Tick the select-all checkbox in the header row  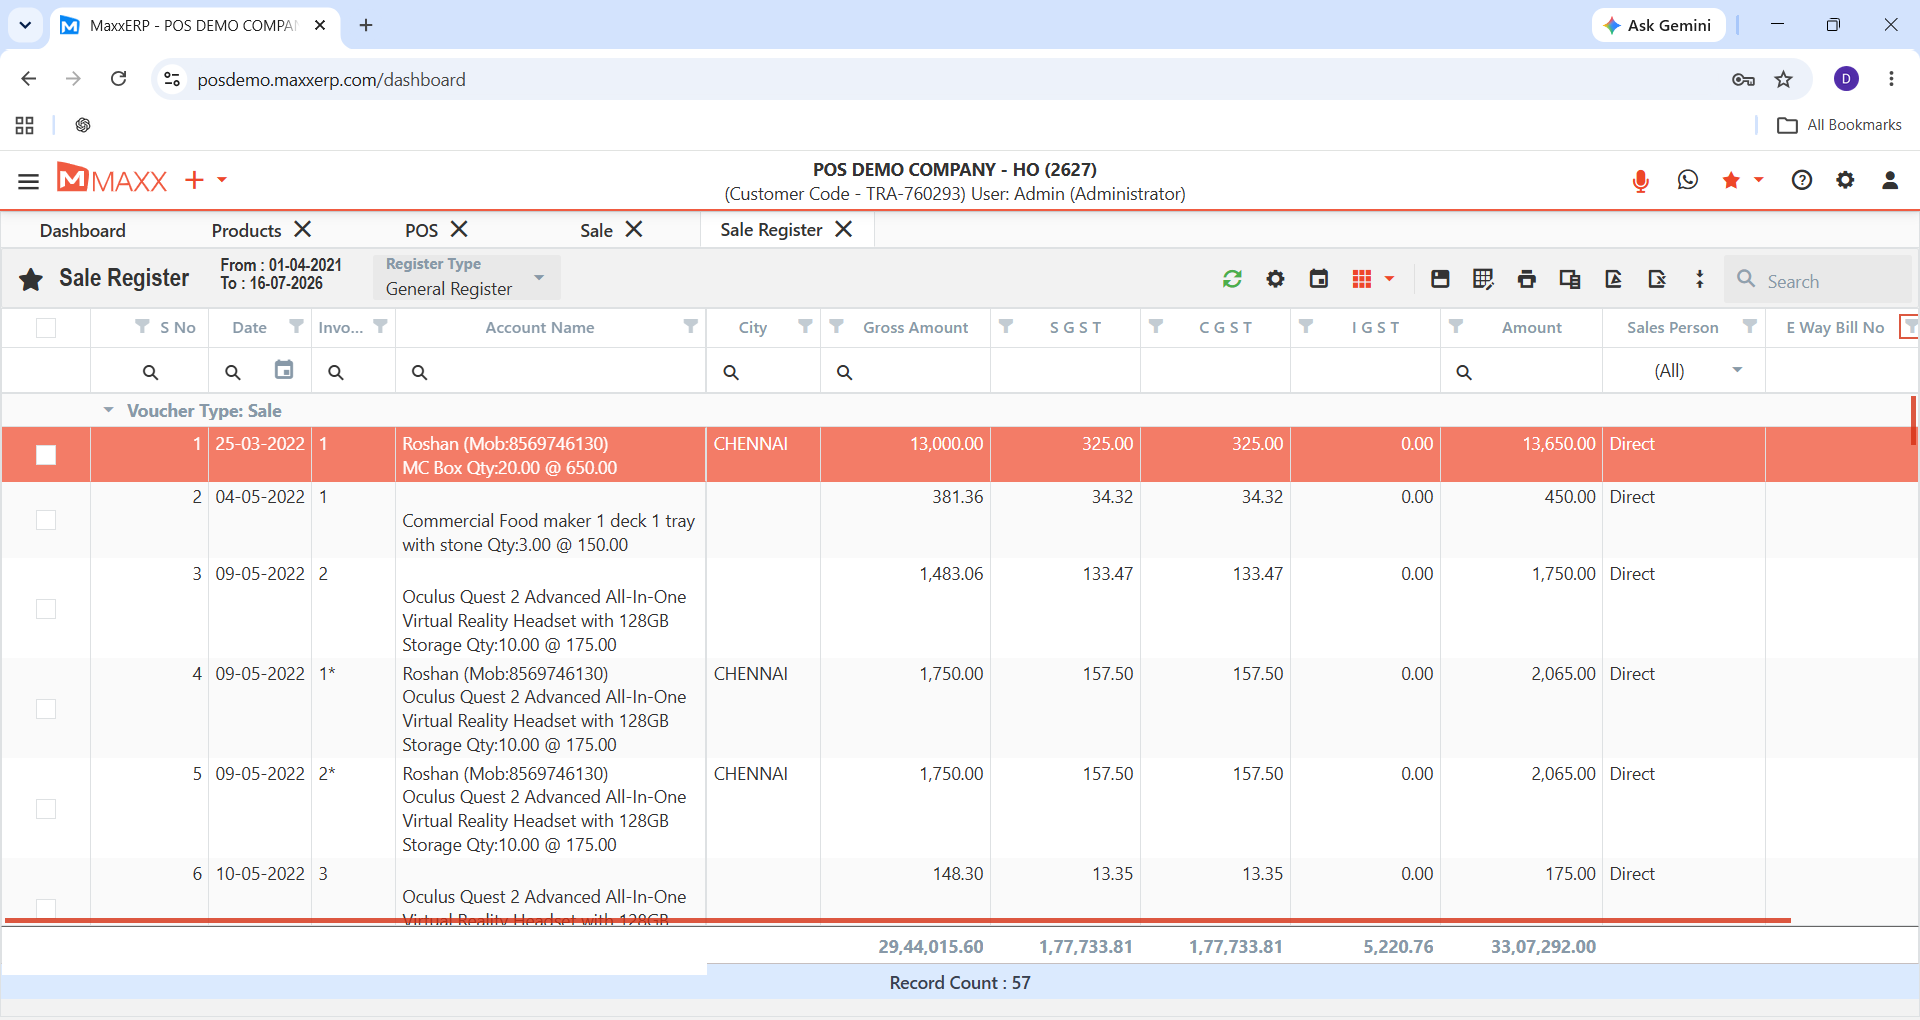[x=46, y=328]
